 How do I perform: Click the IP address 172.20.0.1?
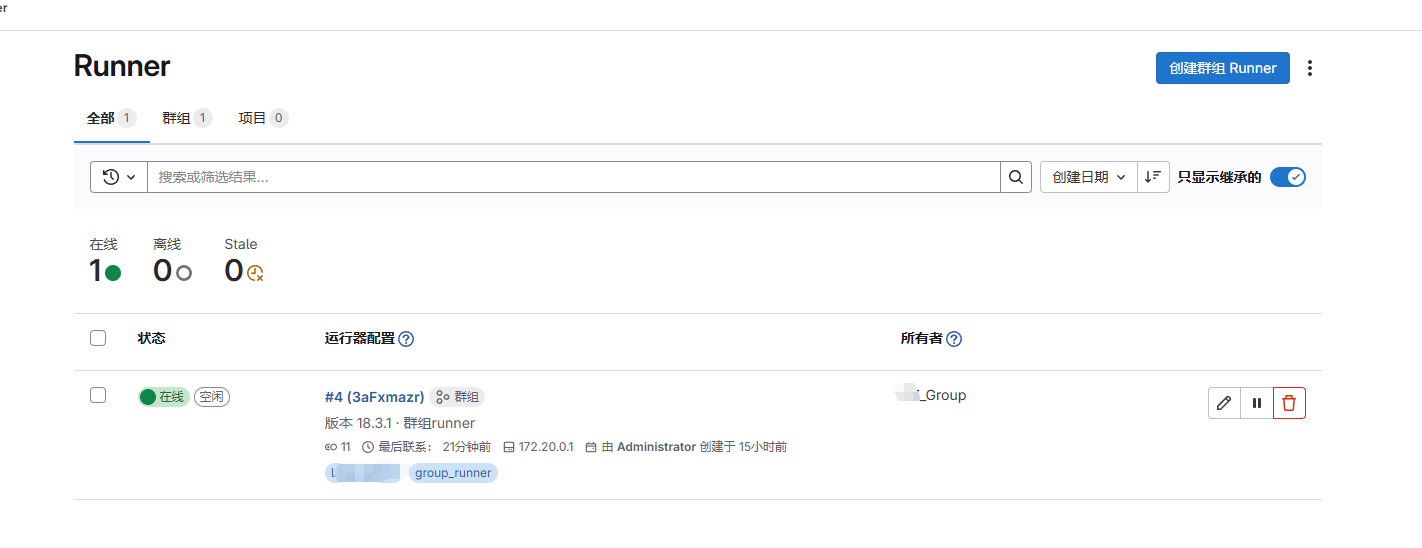pos(545,447)
